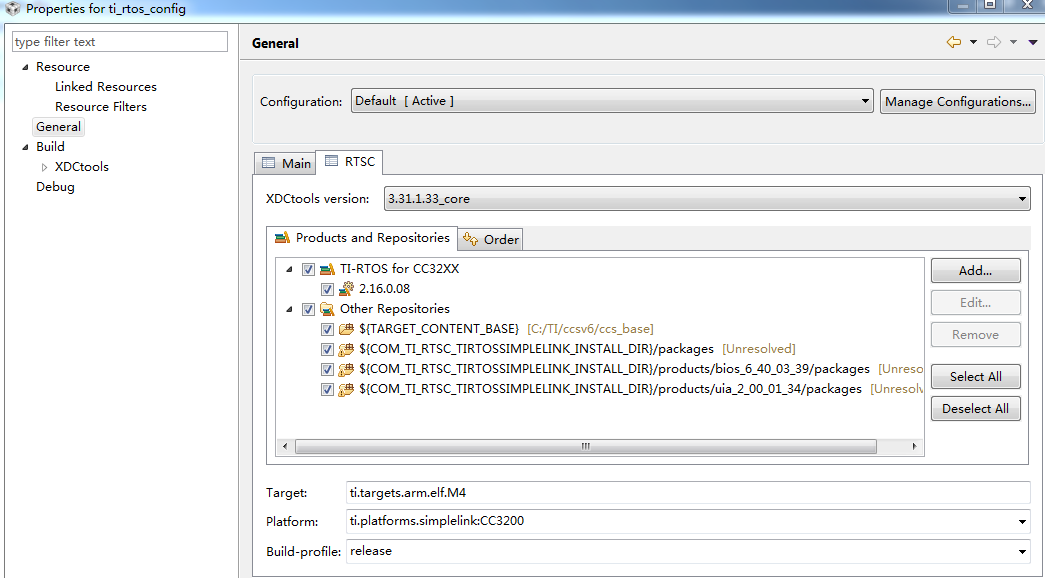Select the Products and Repositories tab
The width and height of the screenshot is (1045, 578).
click(363, 237)
